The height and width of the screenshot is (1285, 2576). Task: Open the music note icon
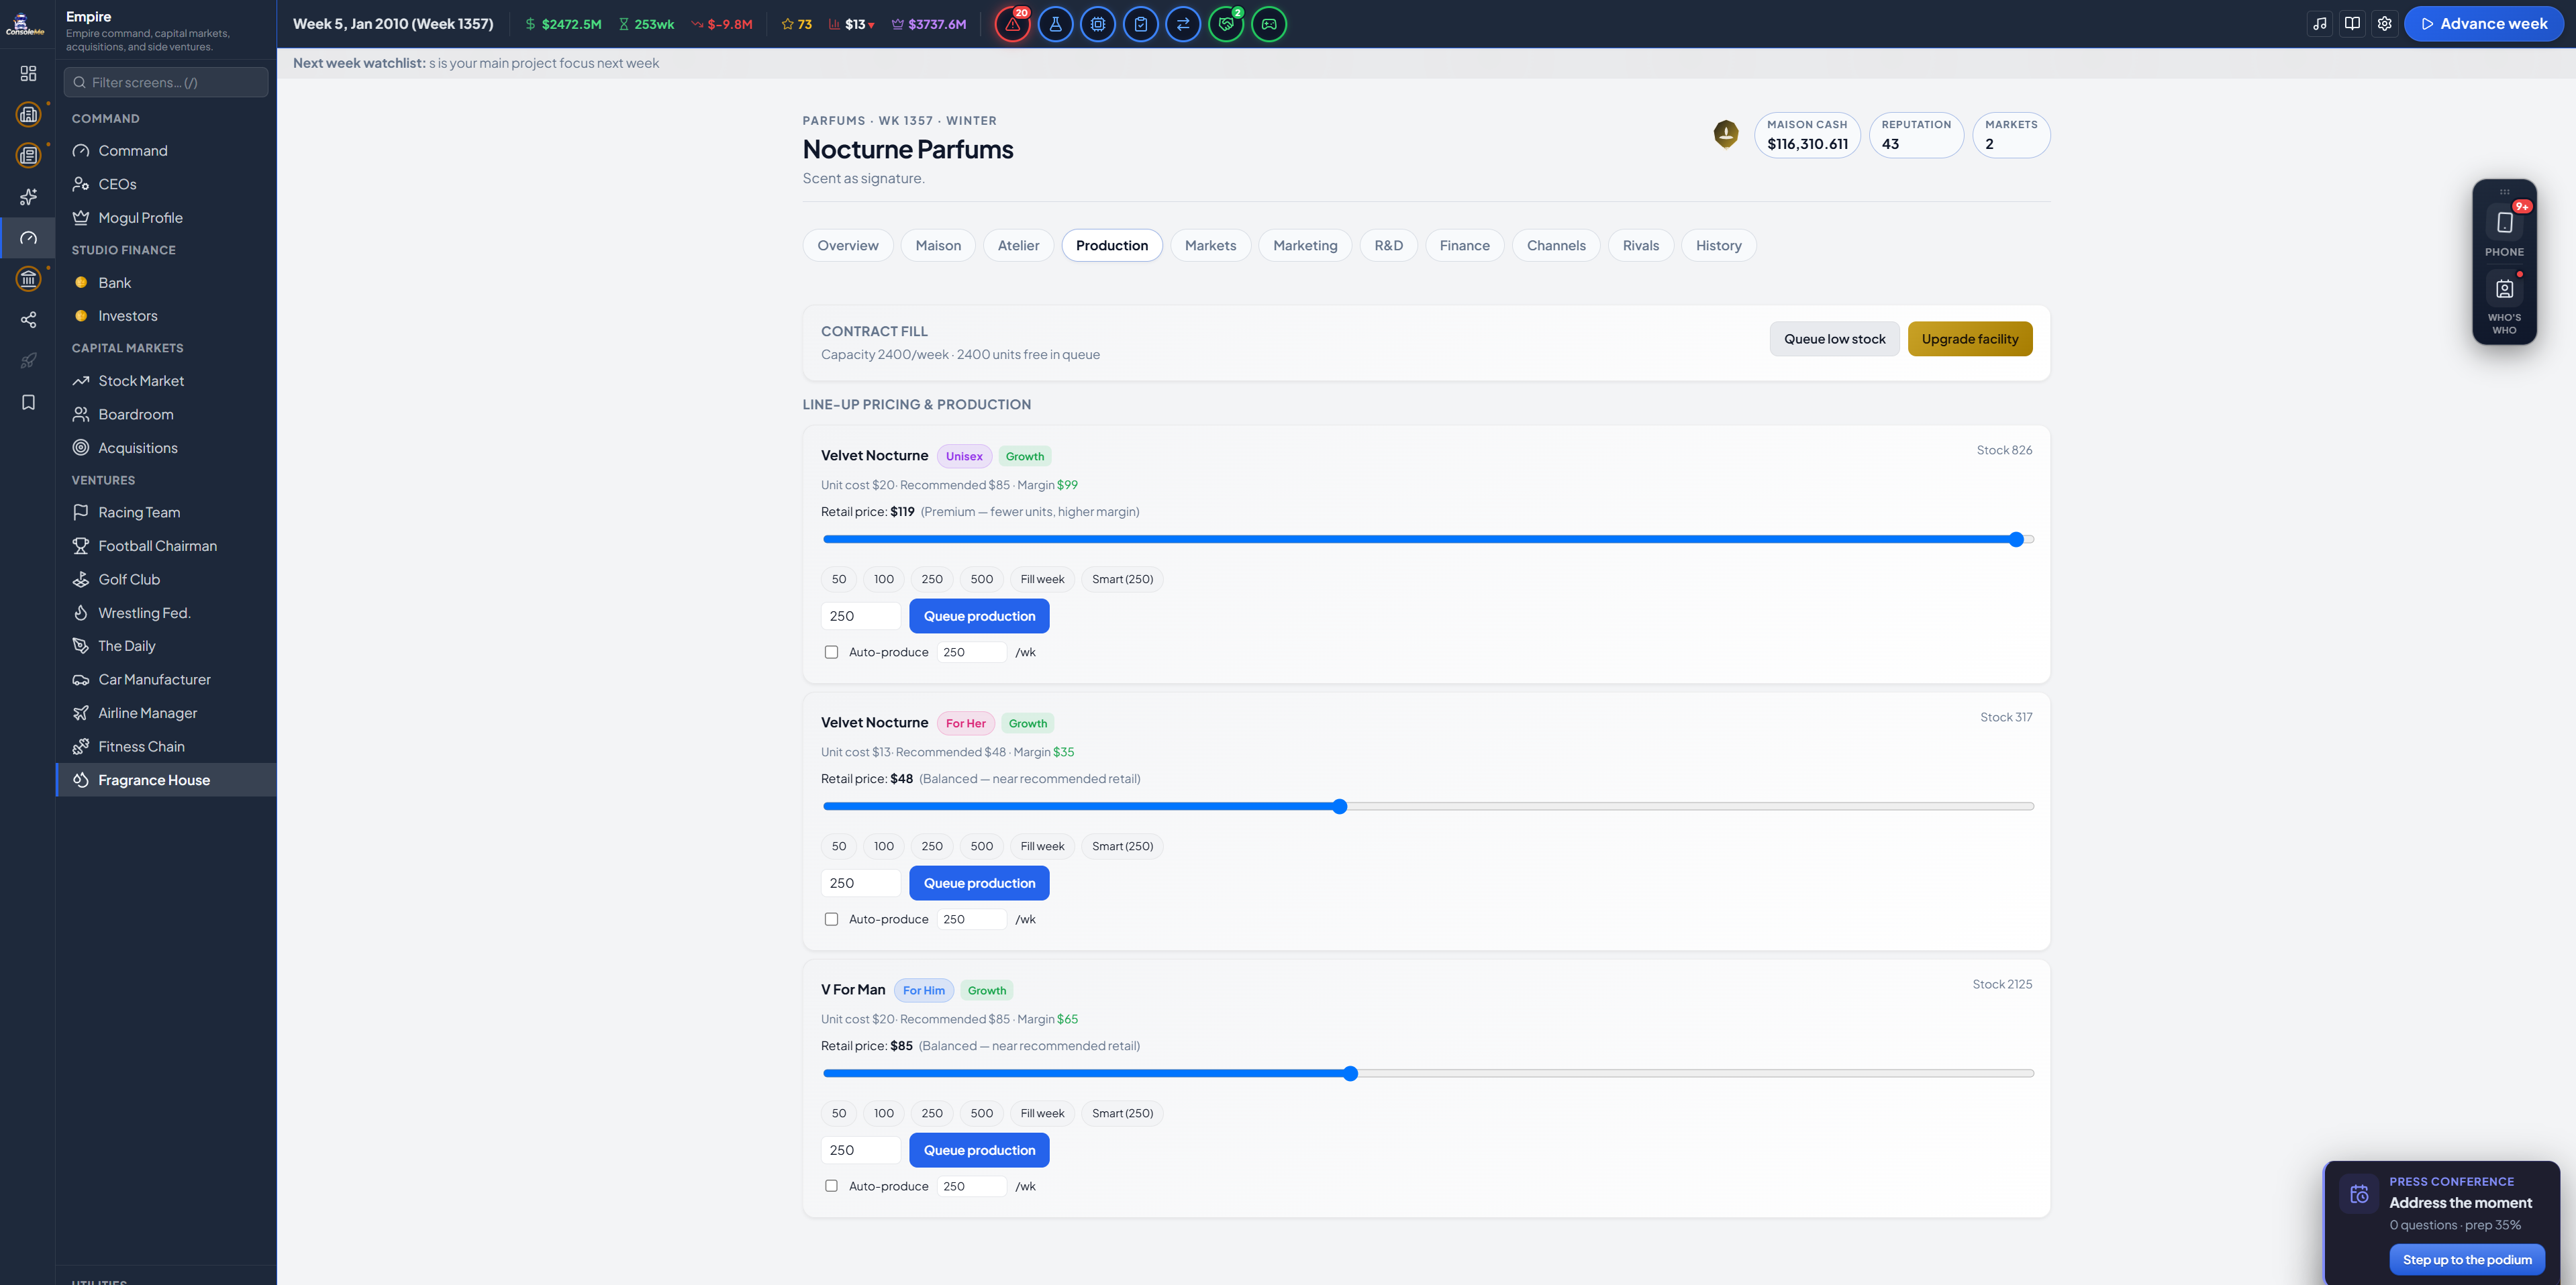[x=2320, y=24]
